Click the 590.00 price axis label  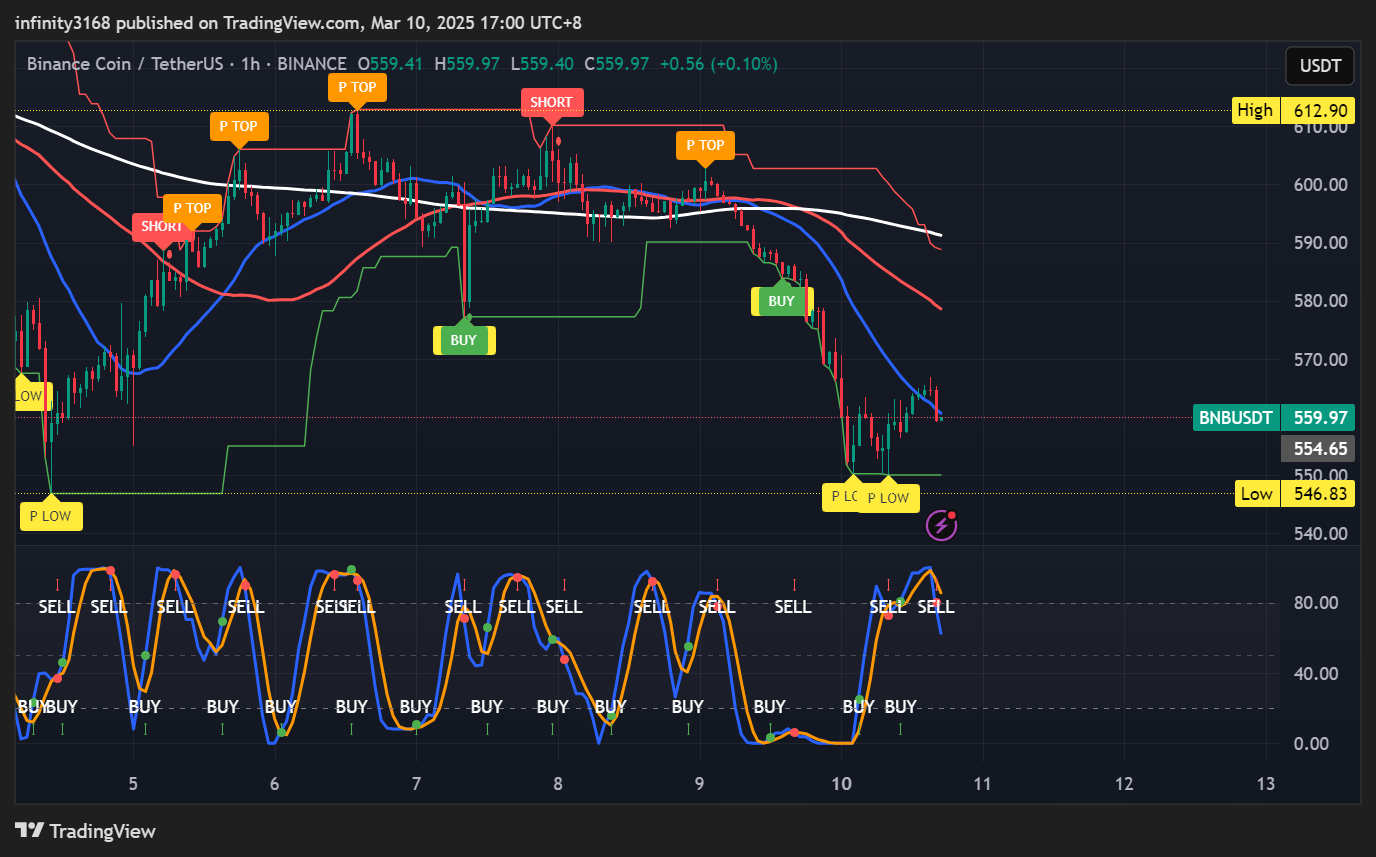pyautogui.click(x=1323, y=243)
